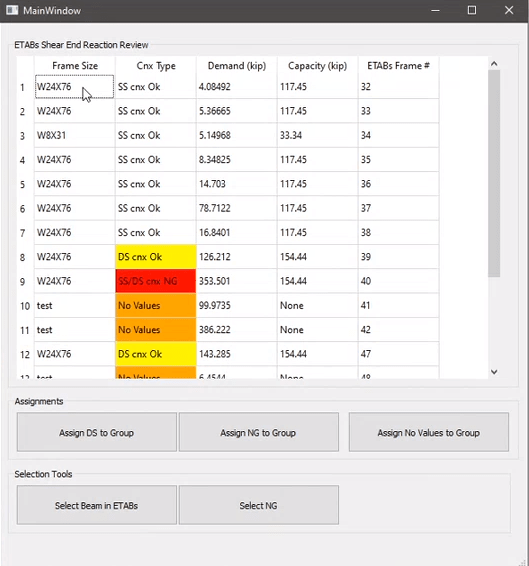Image resolution: width=529 pixels, height=566 pixels.
Task: Select the demand value 4.08492
Action: coord(237,87)
